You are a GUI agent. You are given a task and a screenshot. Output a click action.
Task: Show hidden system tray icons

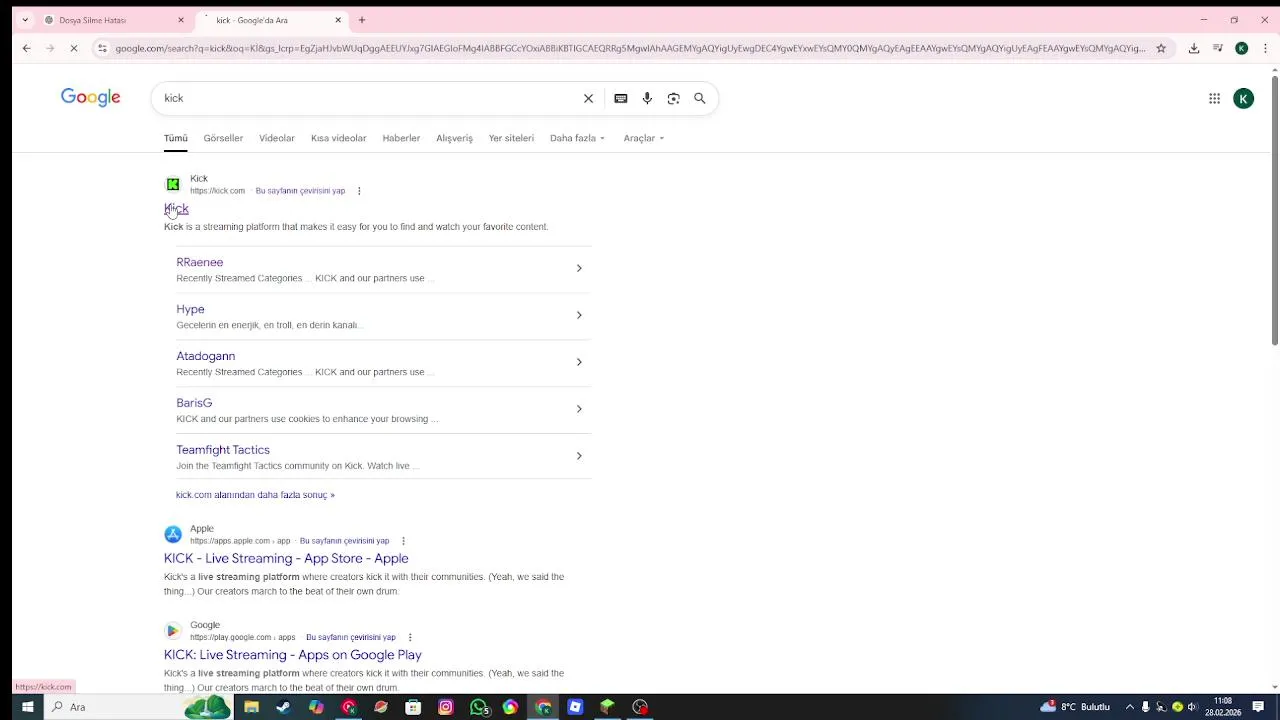(1131, 707)
